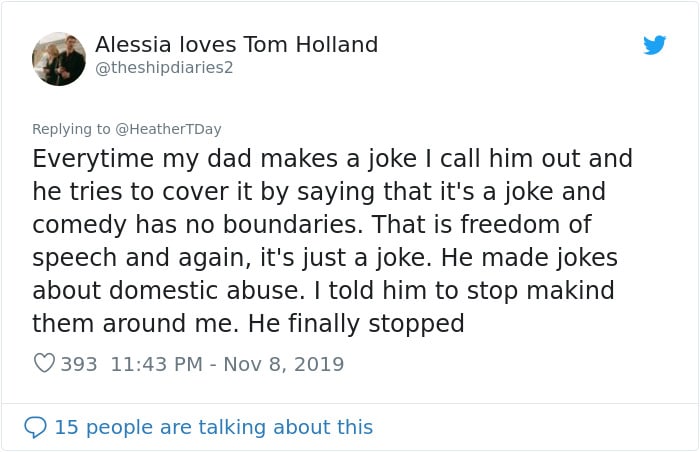Click the phrase 'them around me'
This screenshot has height=452, width=700.
tap(136, 323)
